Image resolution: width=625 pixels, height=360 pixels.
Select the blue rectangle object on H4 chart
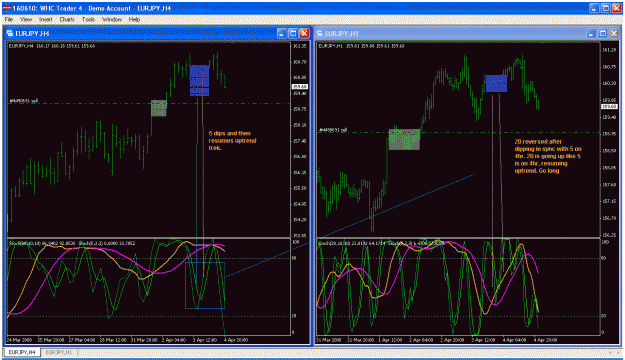click(199, 81)
